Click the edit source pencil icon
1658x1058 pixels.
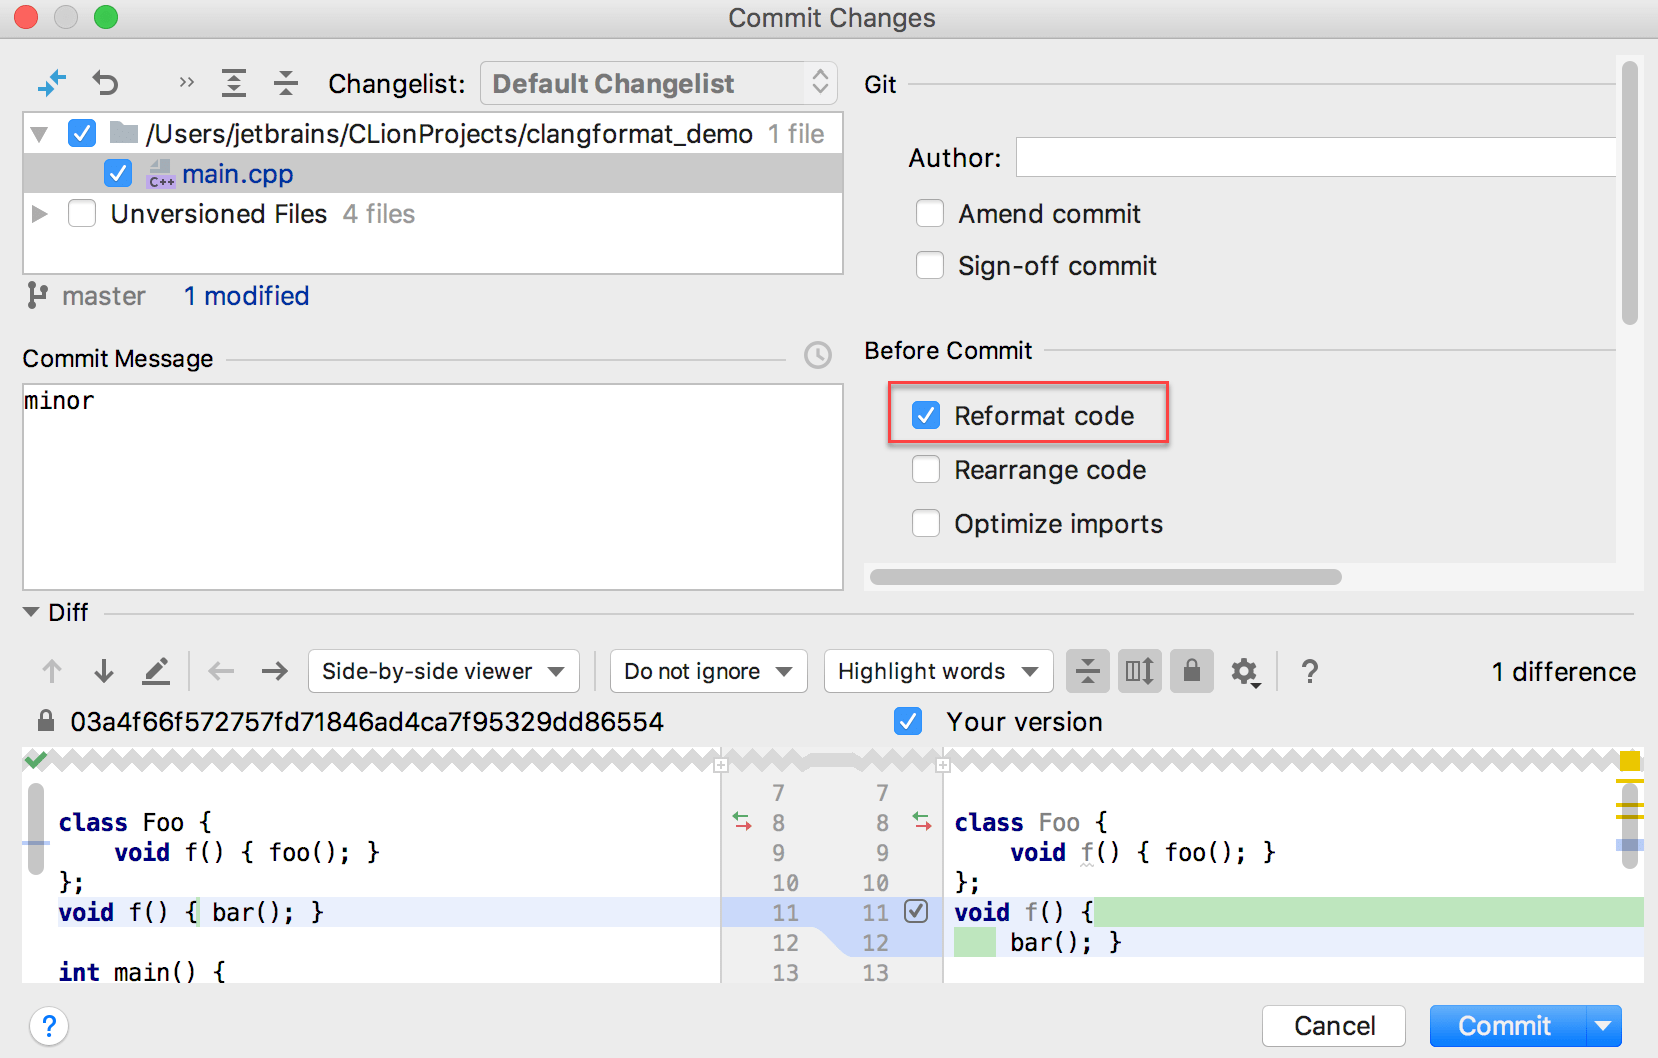pos(156,671)
